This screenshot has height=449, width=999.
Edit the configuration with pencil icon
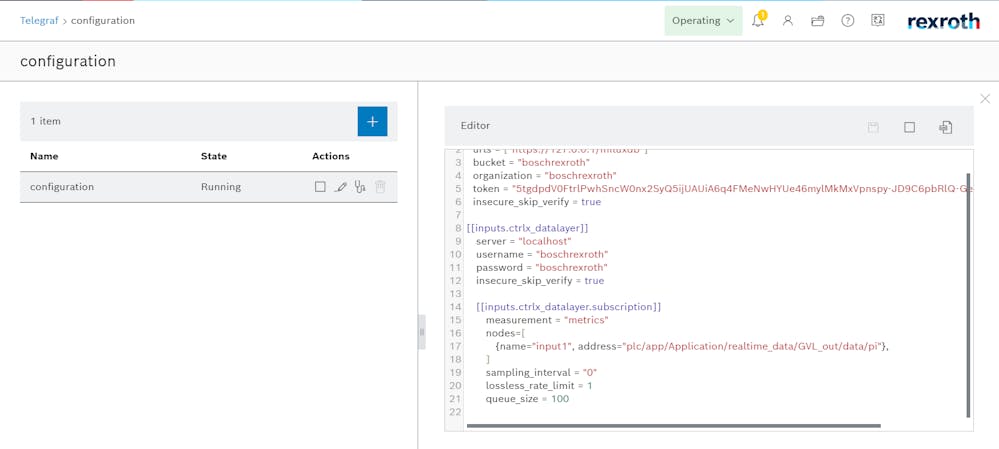[x=340, y=187]
